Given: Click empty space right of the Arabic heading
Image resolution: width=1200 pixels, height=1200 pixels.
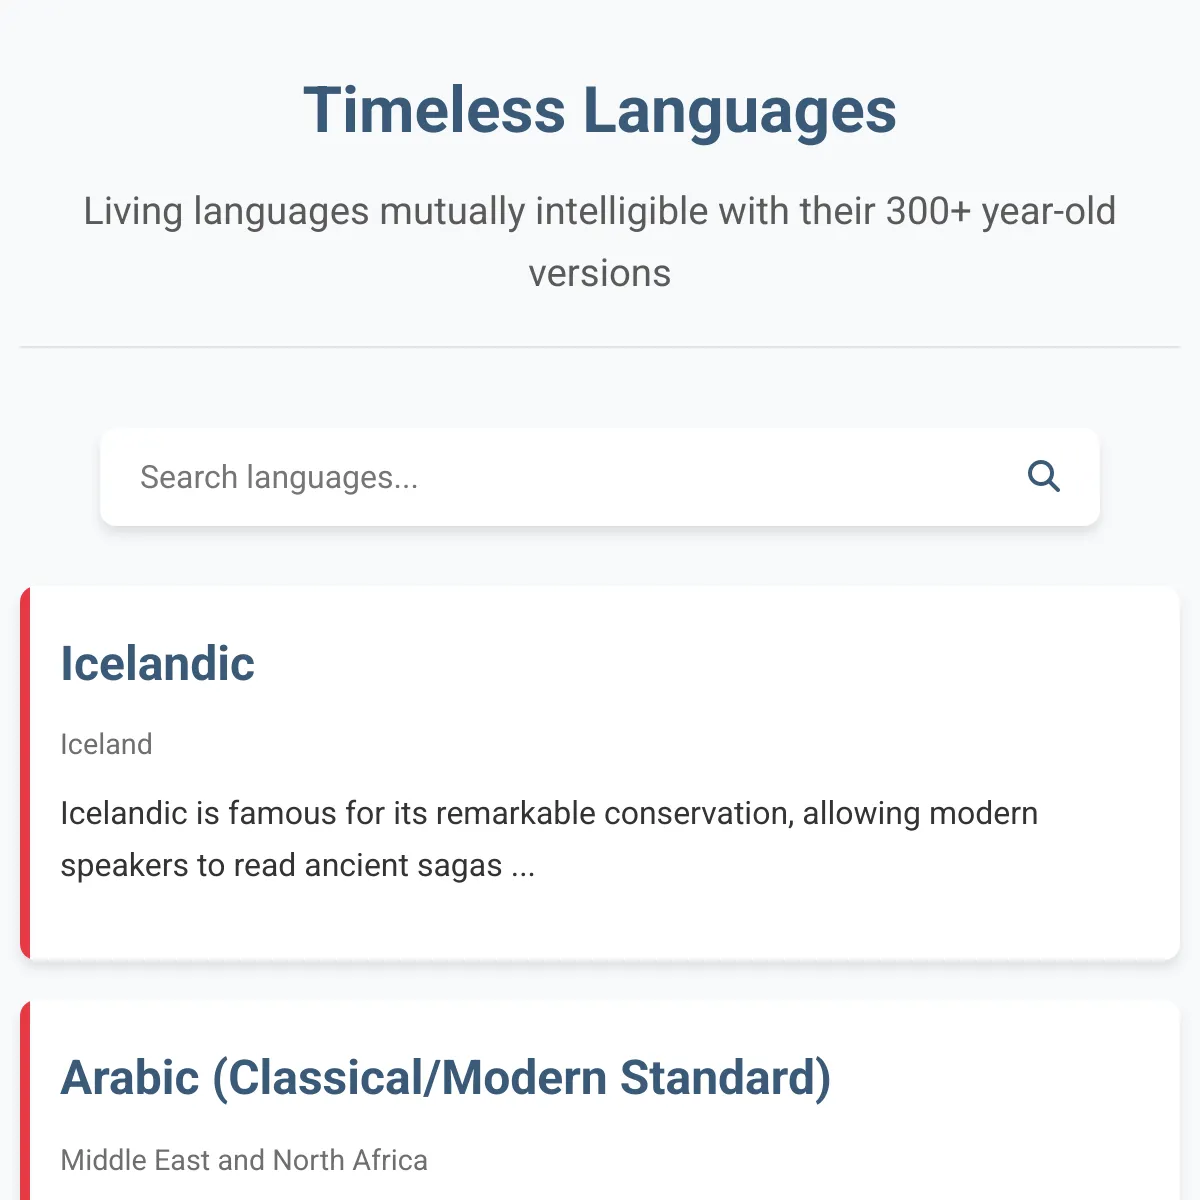Looking at the screenshot, I should (x=1000, y=1078).
